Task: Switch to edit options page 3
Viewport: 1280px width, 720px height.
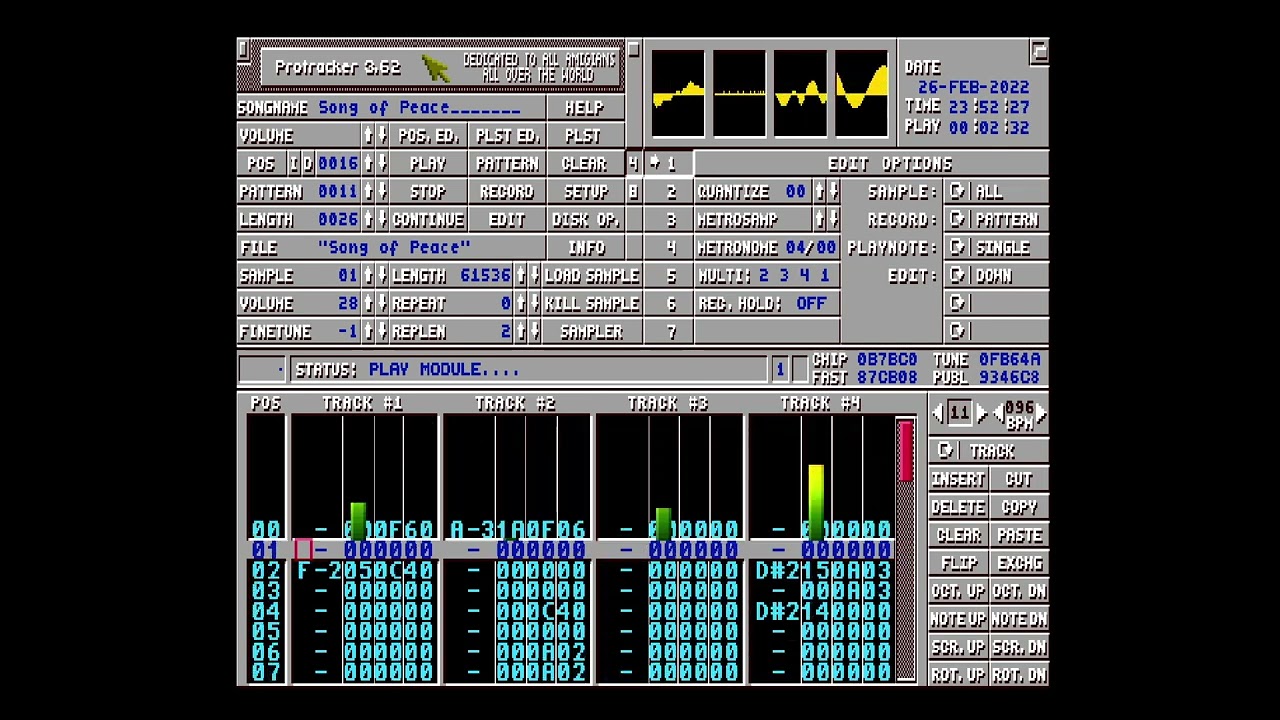Action: point(668,220)
